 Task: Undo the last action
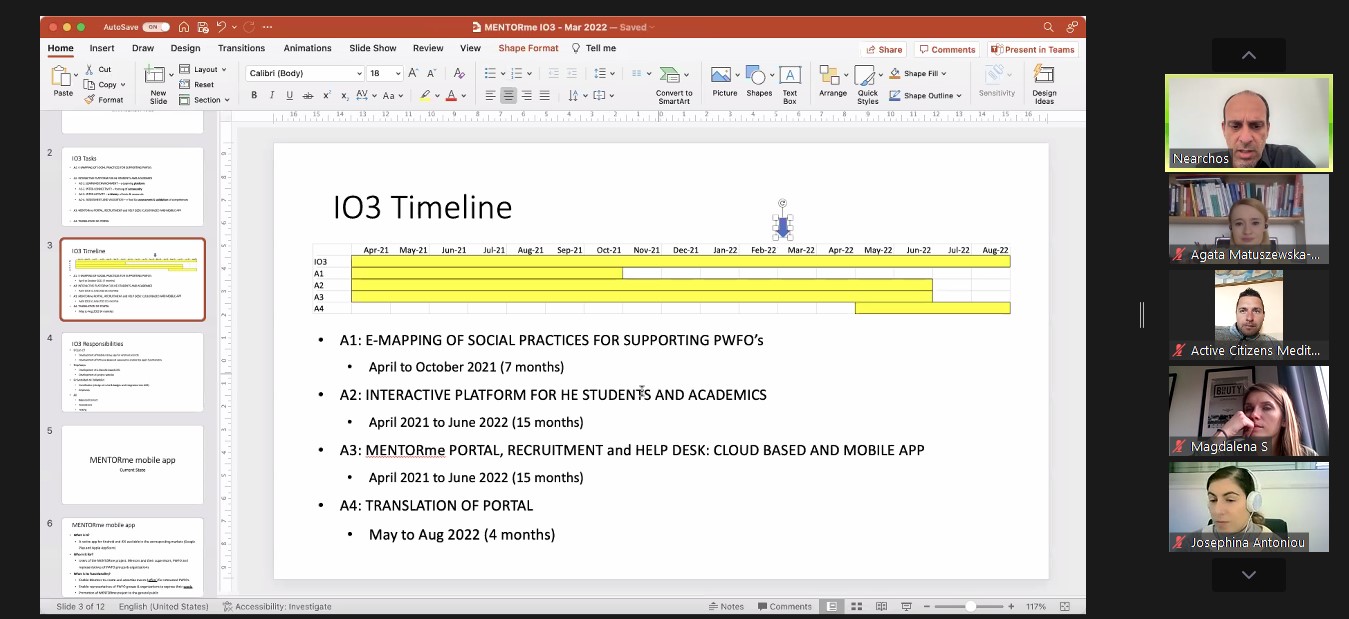click(222, 27)
